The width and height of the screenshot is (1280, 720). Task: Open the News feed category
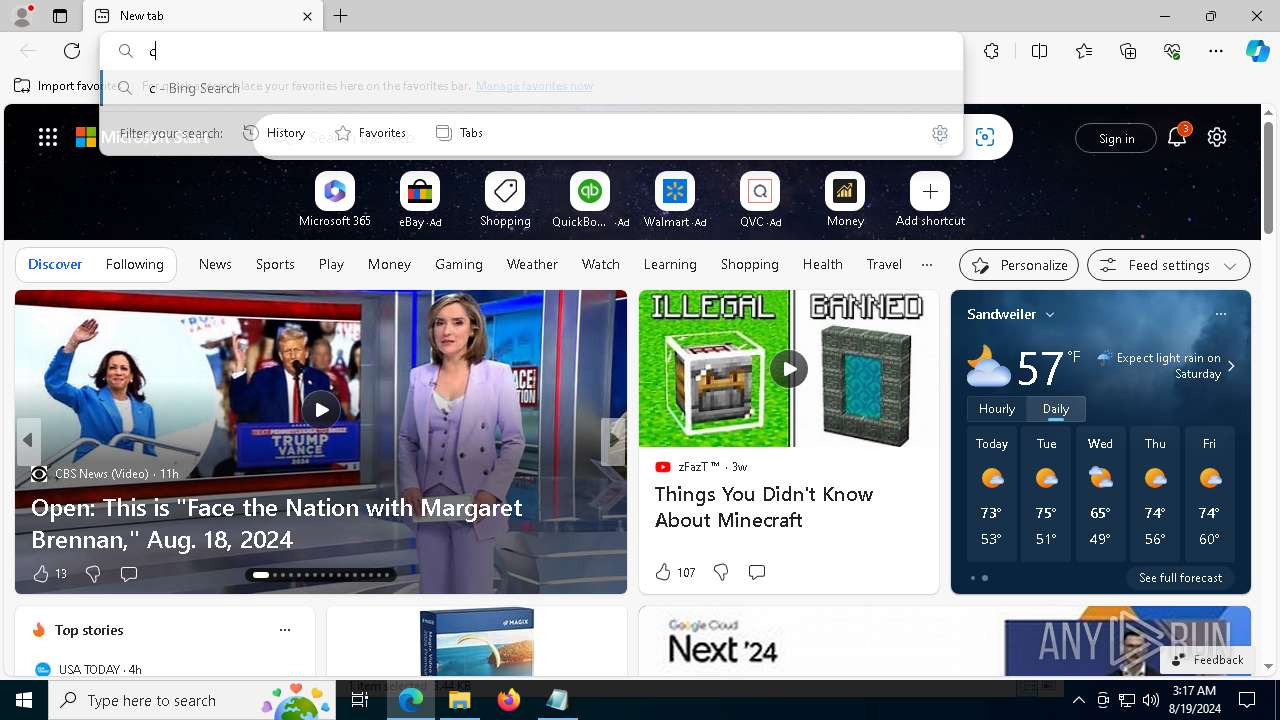215,265
